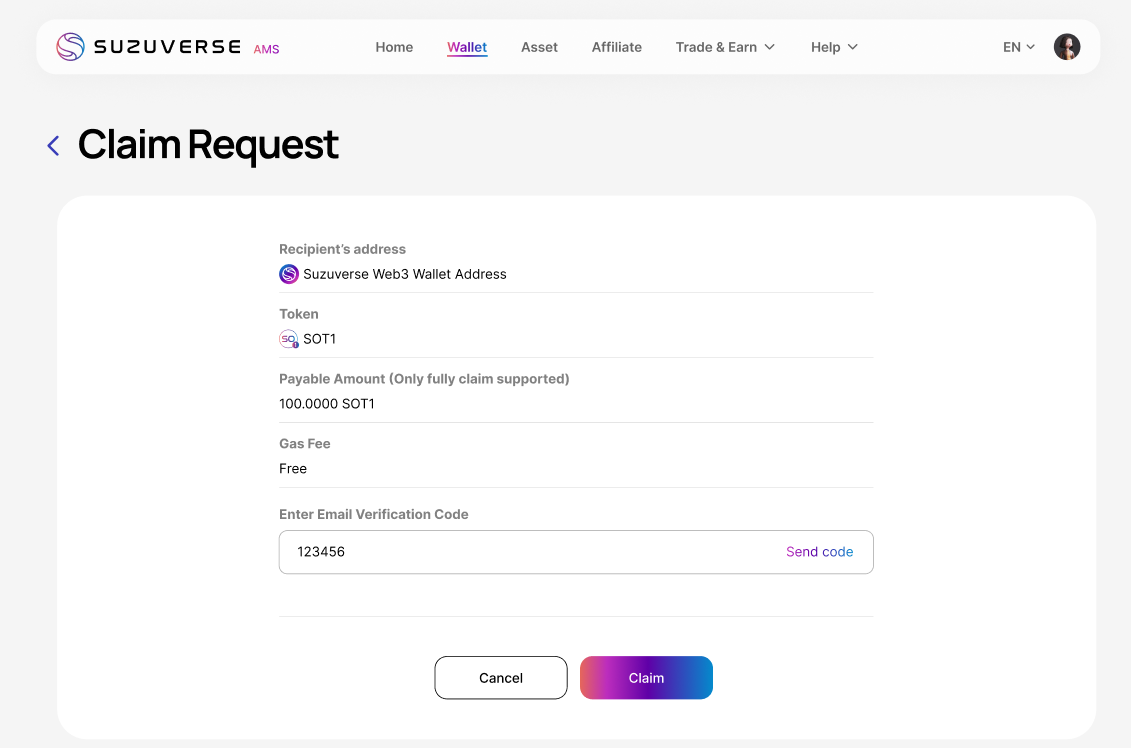Click the gradient Claim button
This screenshot has height=748, width=1131.
pyautogui.click(x=646, y=678)
